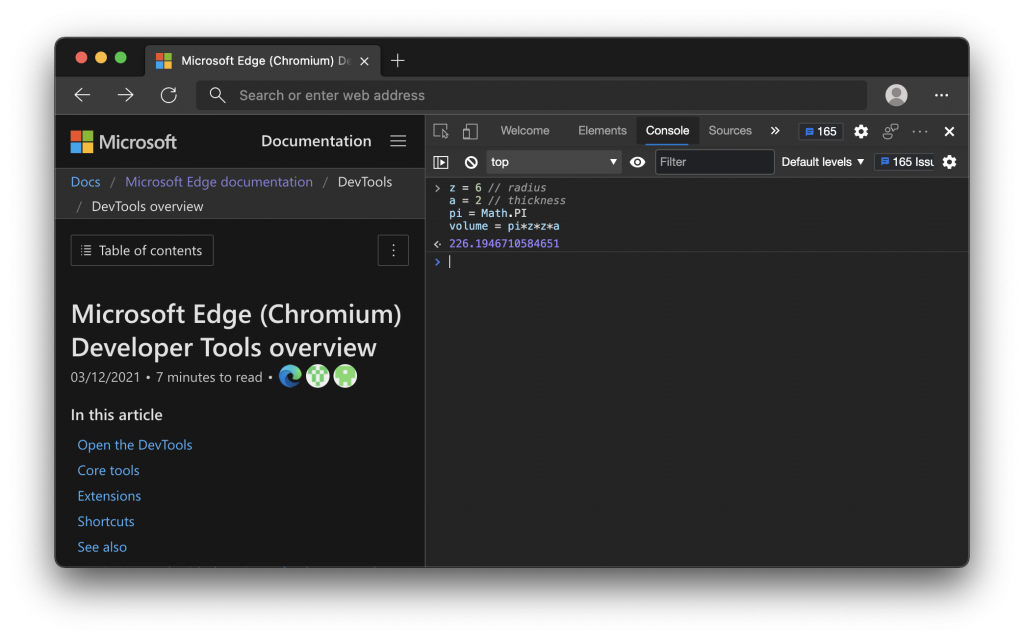Click the Edge logo contributor avatar

290,376
